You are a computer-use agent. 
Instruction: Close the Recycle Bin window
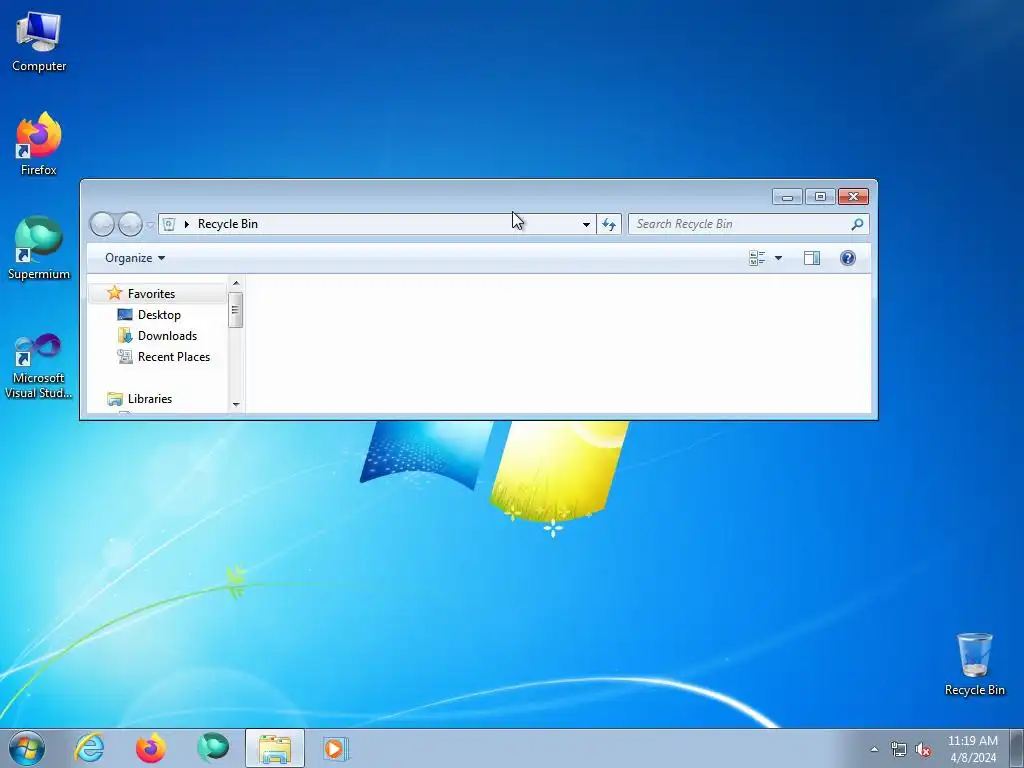point(853,197)
